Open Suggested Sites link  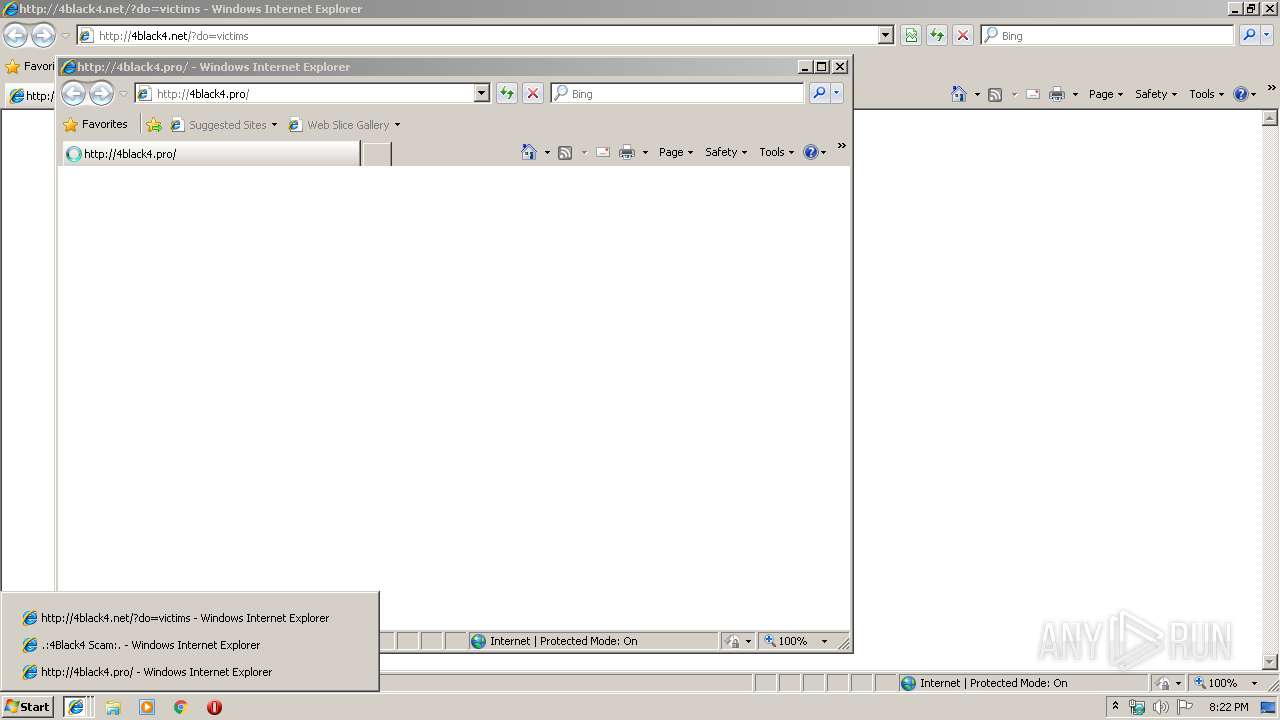[x=224, y=125]
